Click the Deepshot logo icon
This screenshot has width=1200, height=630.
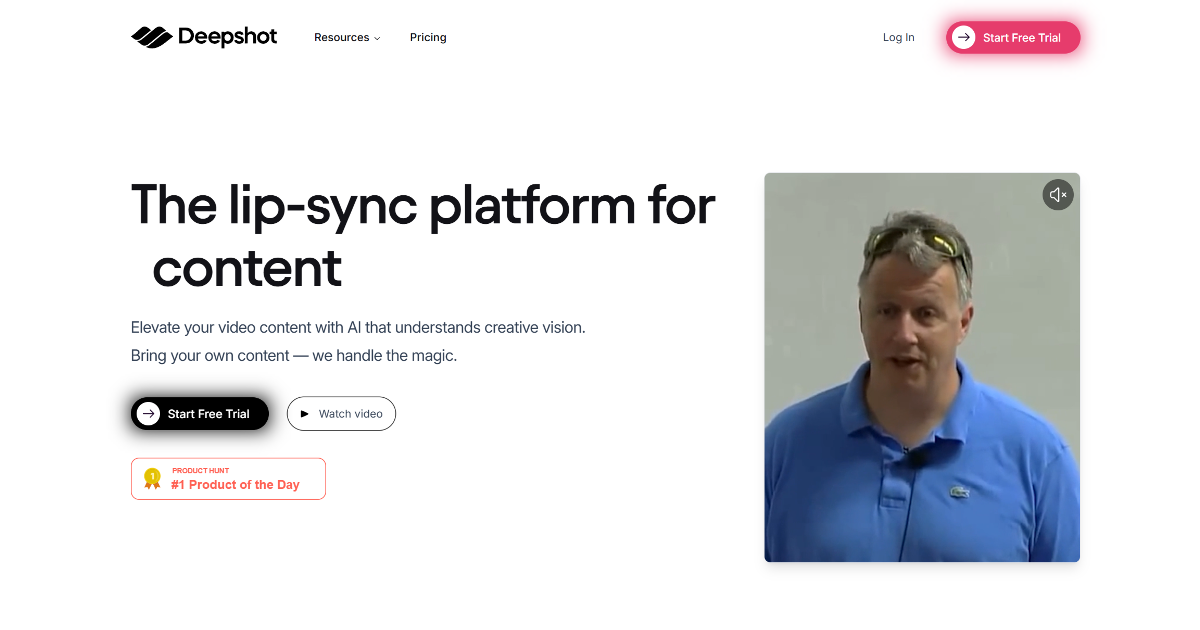tap(152, 37)
